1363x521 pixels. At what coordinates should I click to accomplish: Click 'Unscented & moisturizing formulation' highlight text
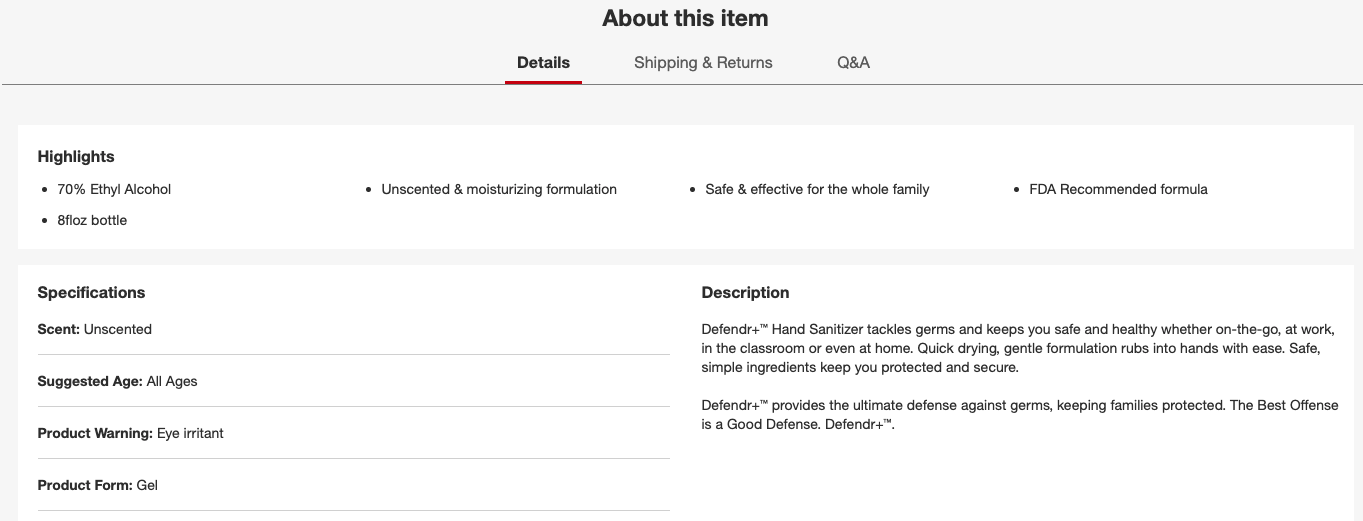pos(499,189)
